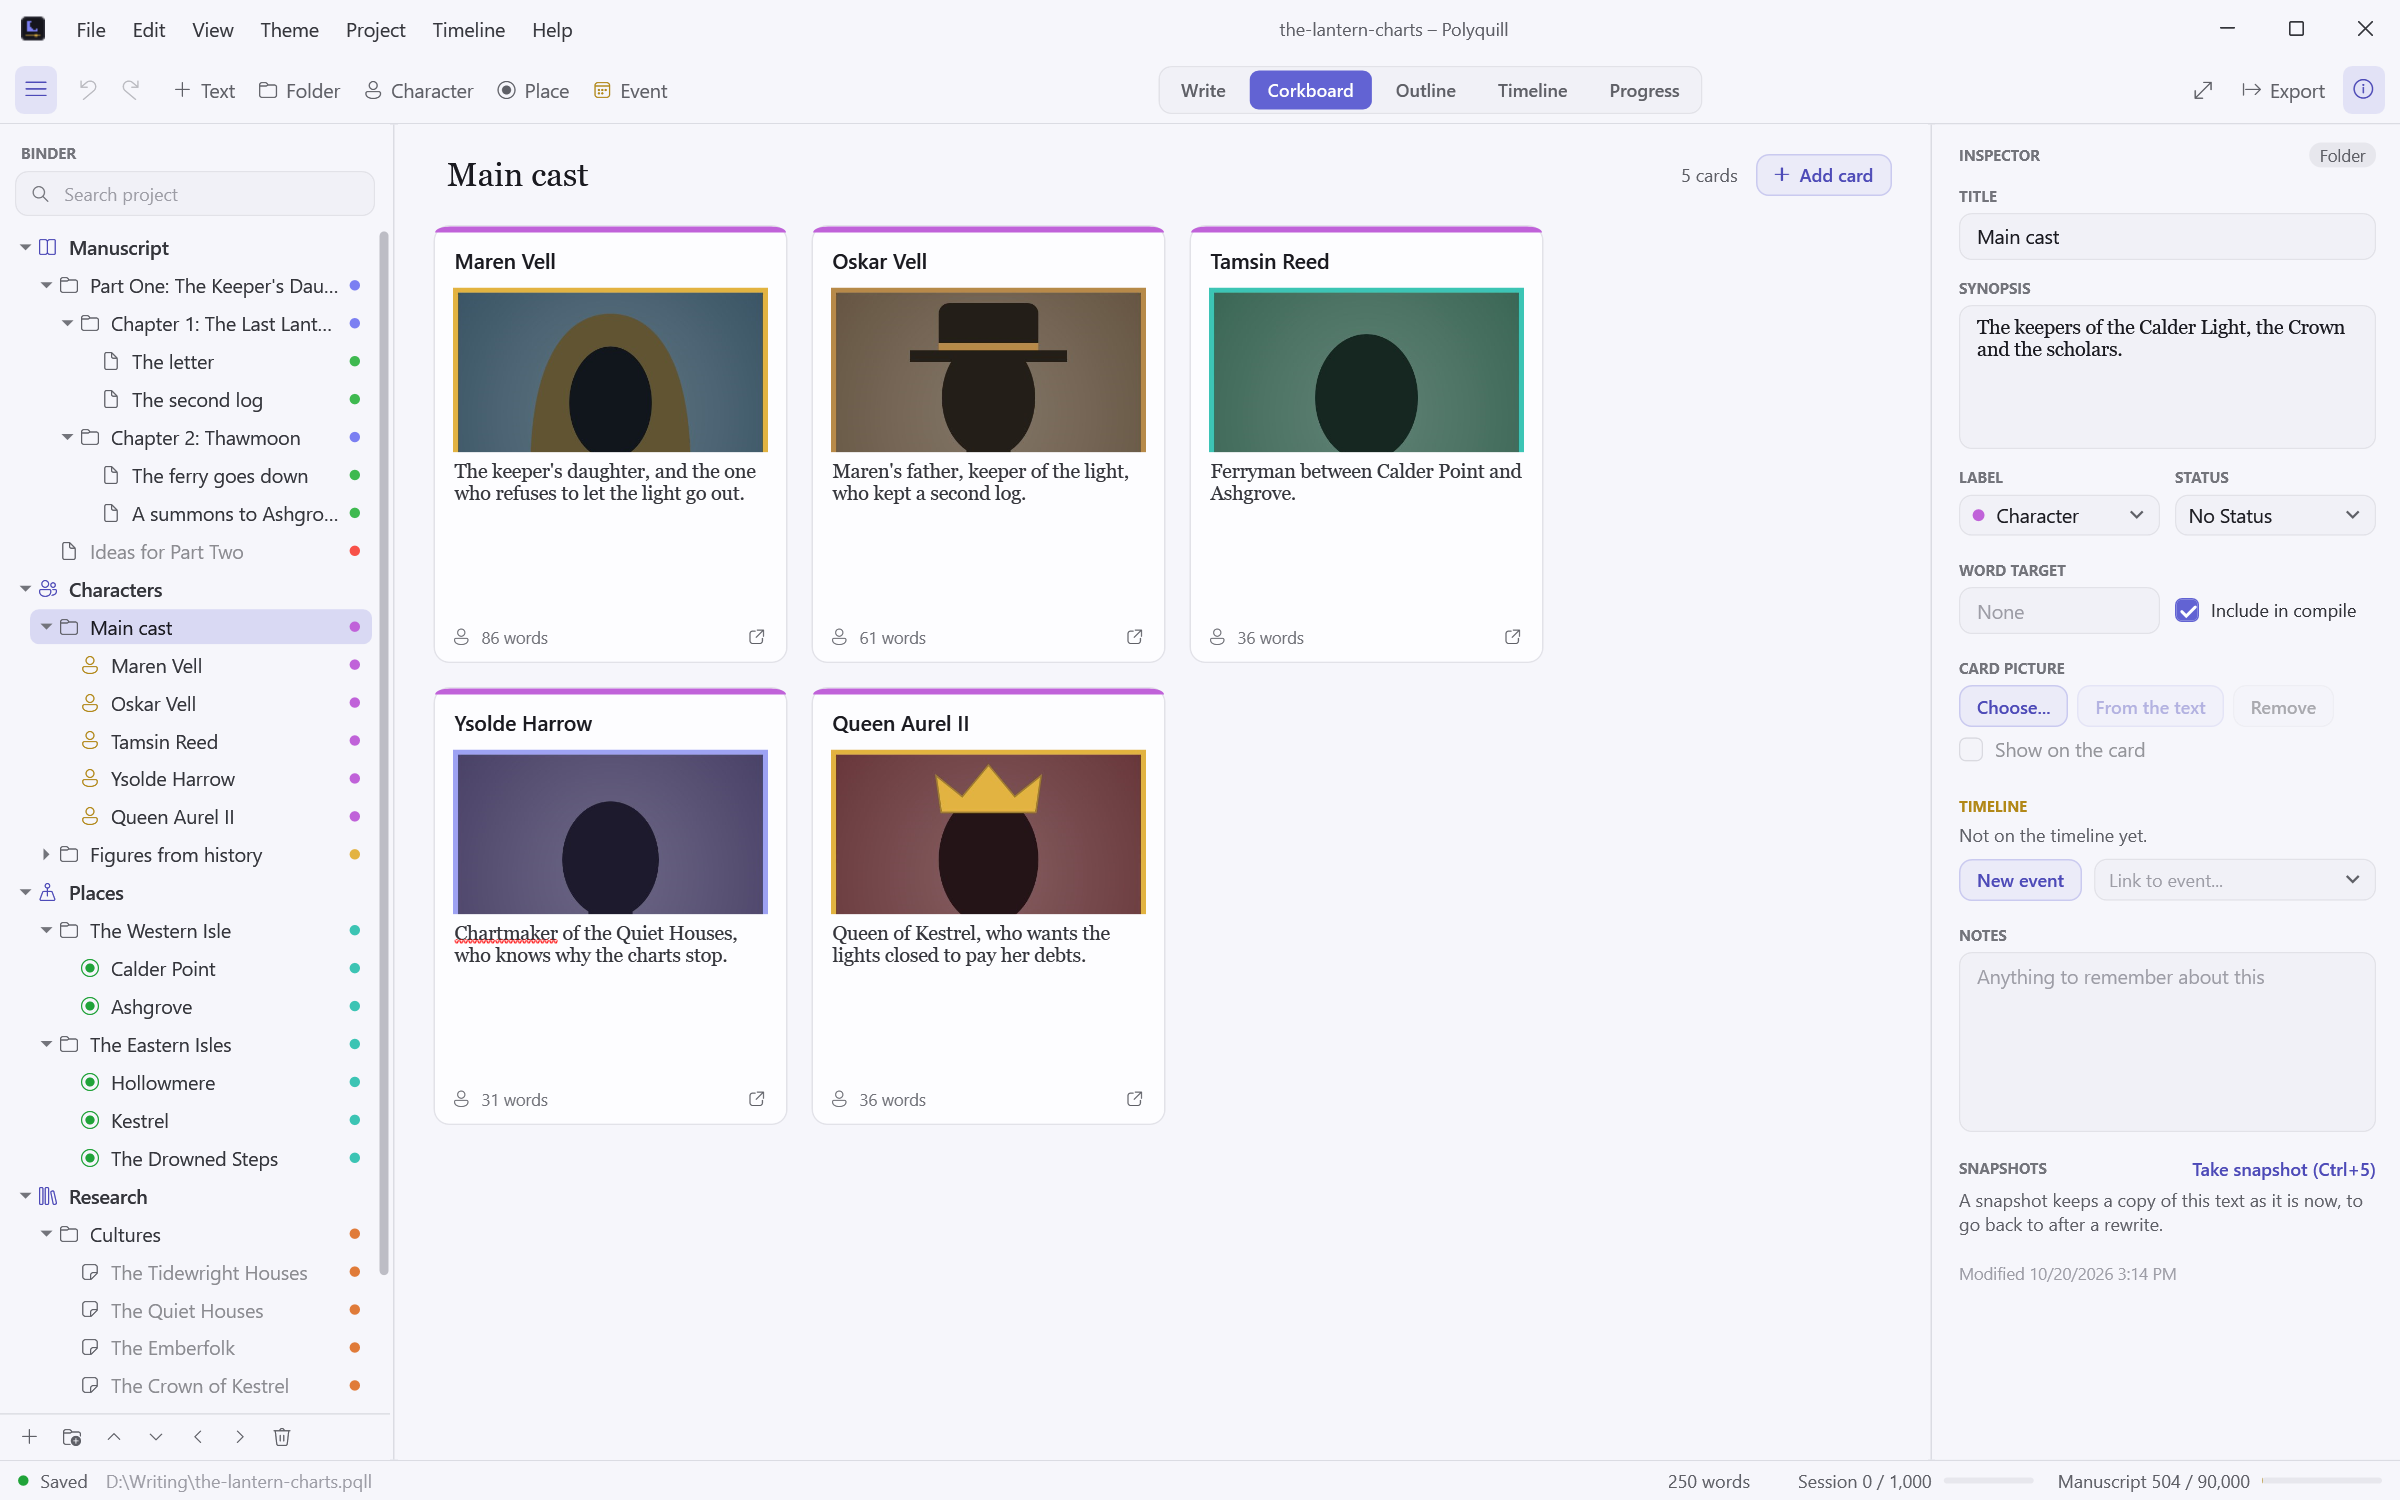Switch to the Outline view tab
The width and height of the screenshot is (2400, 1500).
1425,90
